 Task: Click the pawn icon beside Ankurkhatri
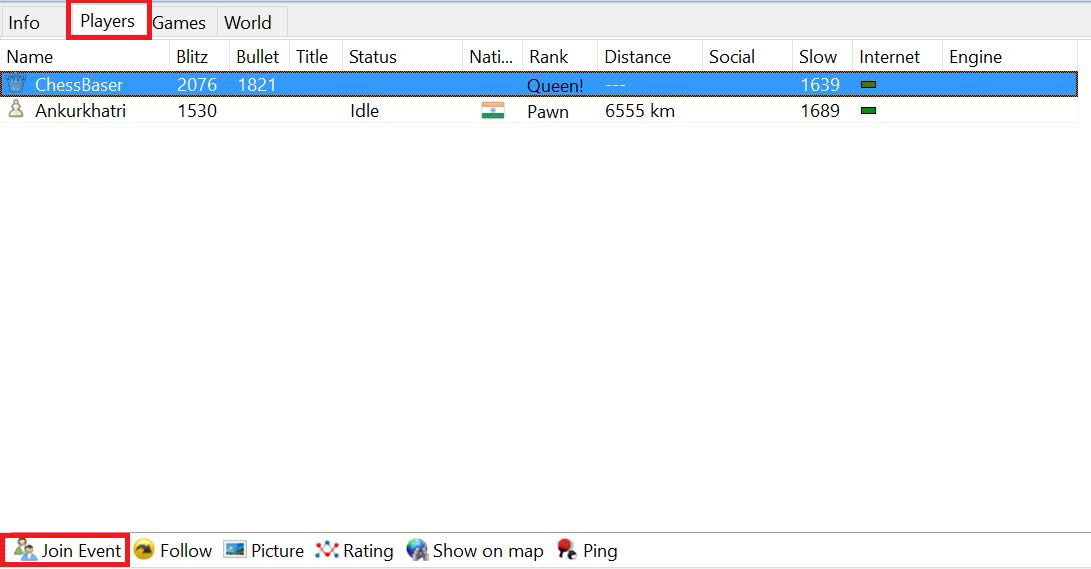click(16, 110)
